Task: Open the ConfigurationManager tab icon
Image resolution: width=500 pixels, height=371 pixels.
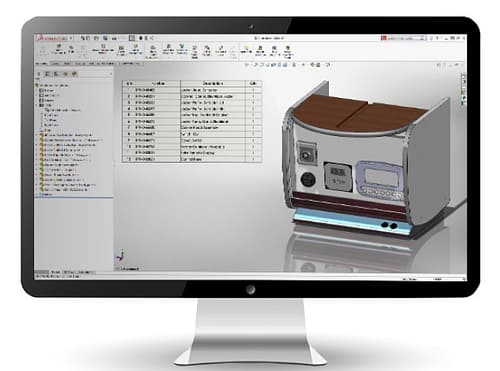Action: pos(56,74)
